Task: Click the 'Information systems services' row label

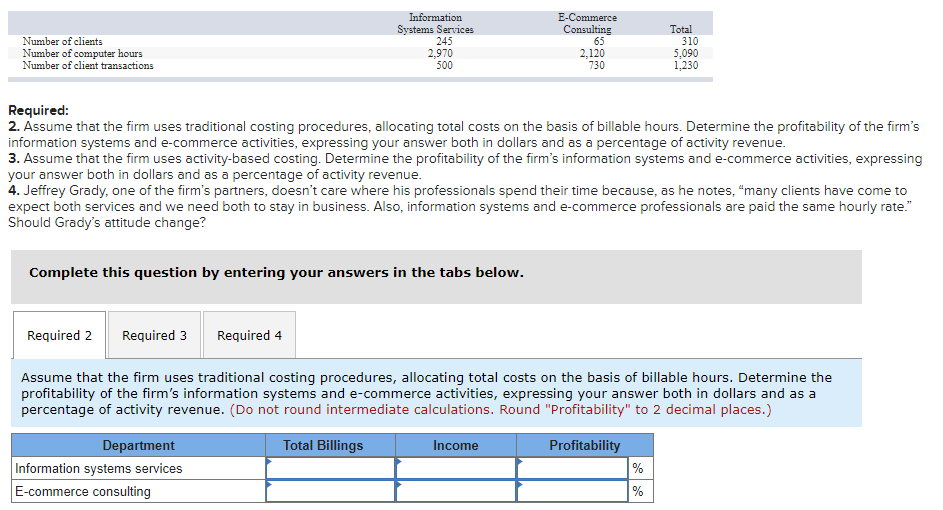Action: [99, 468]
